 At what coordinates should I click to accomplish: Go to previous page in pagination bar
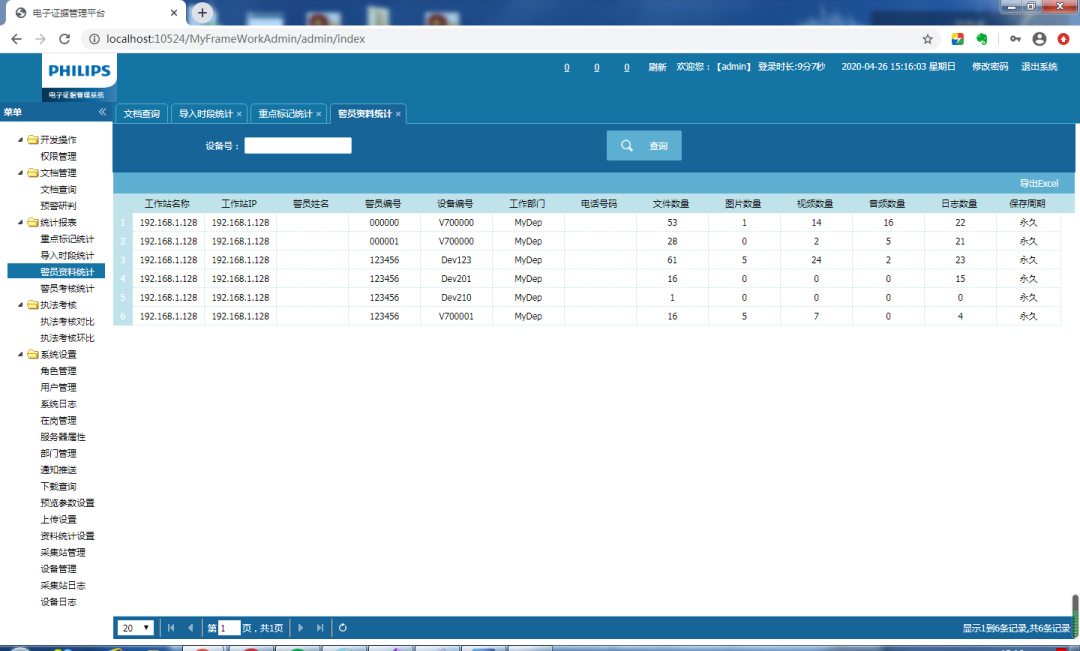tap(190, 628)
